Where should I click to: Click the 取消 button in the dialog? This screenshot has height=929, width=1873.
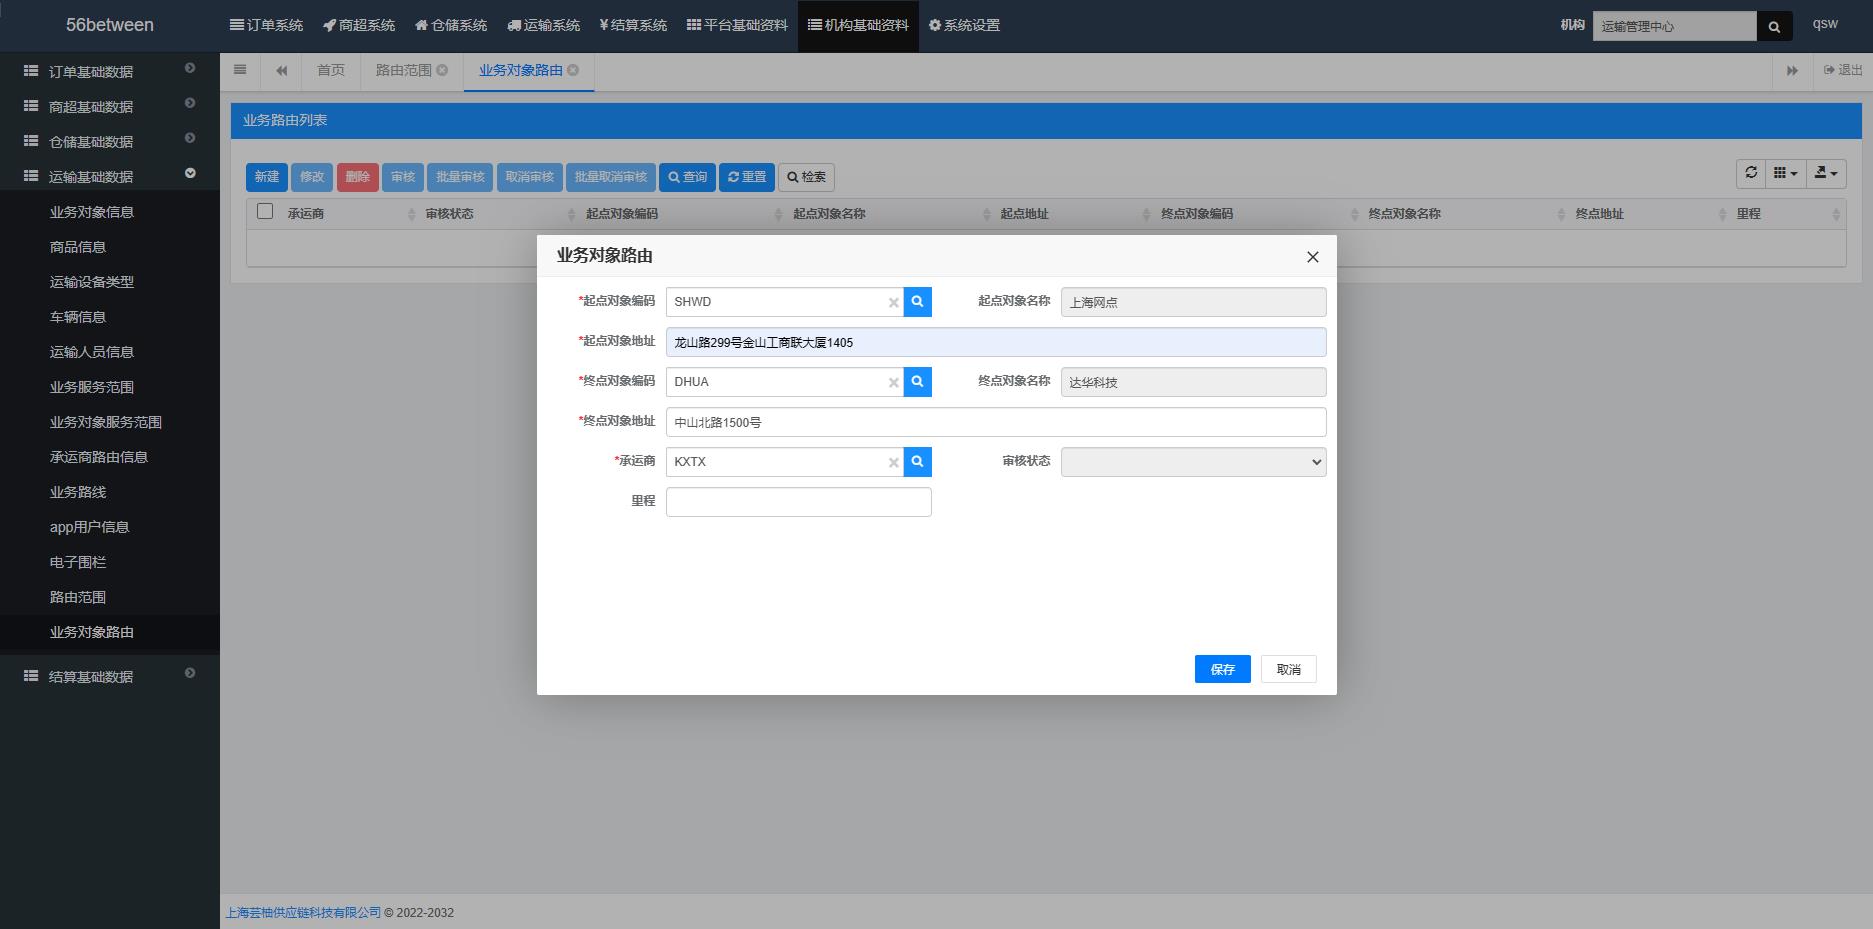coord(1289,669)
